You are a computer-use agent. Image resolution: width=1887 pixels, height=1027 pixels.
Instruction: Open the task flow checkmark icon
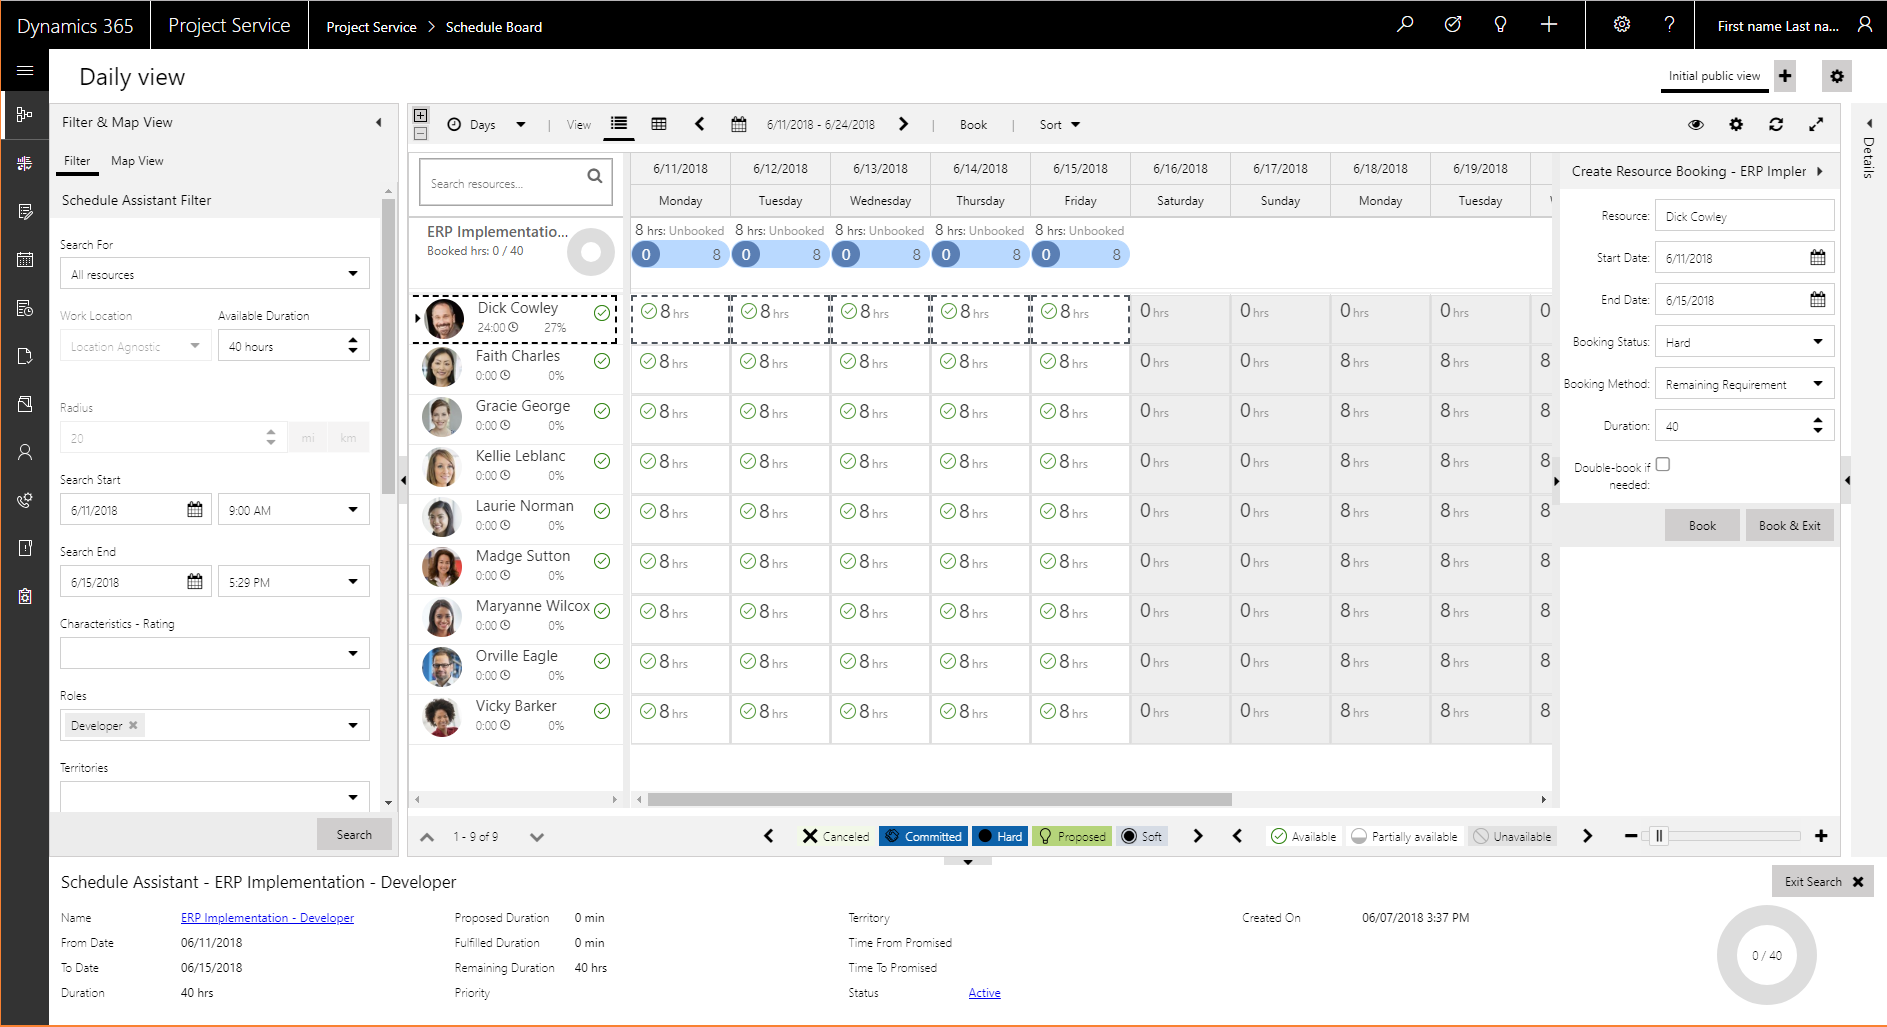(1453, 25)
